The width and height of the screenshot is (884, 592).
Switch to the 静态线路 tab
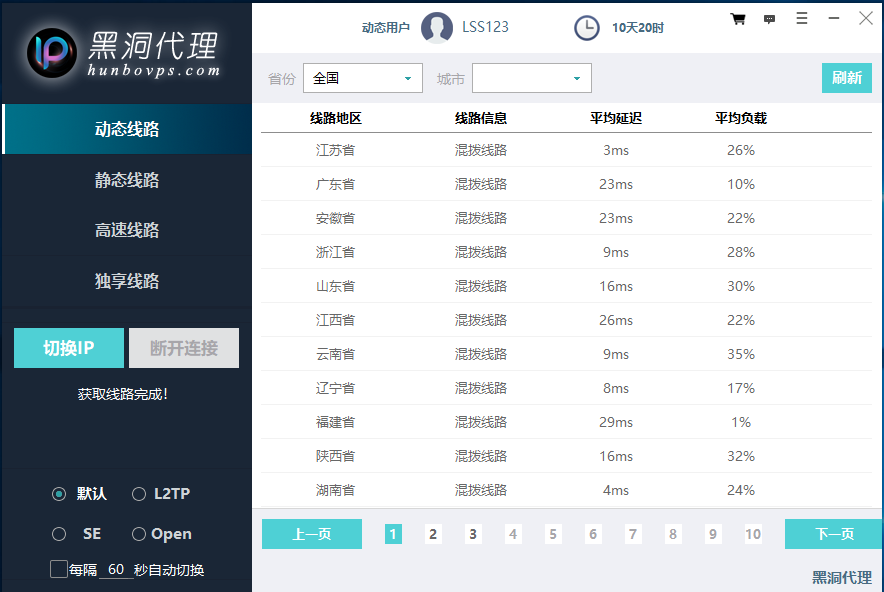click(x=127, y=180)
